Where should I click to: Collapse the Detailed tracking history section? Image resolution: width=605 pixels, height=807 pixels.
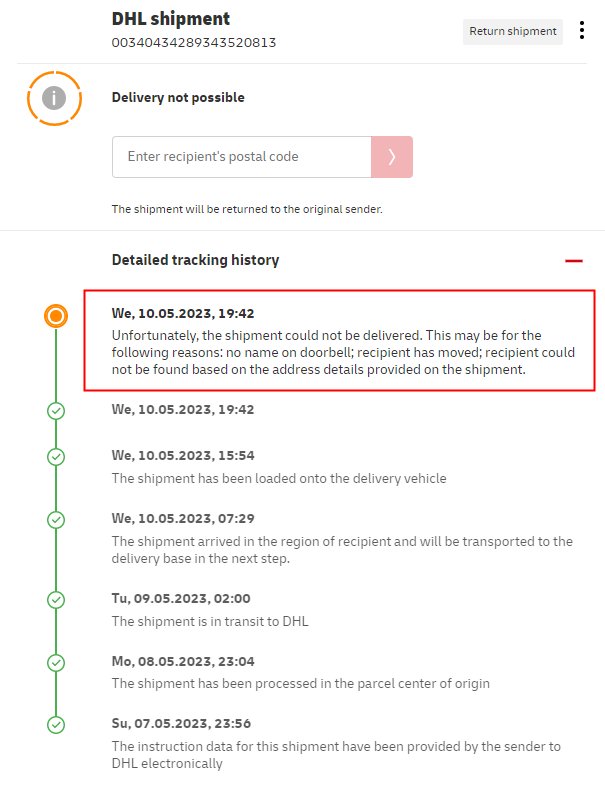click(573, 260)
